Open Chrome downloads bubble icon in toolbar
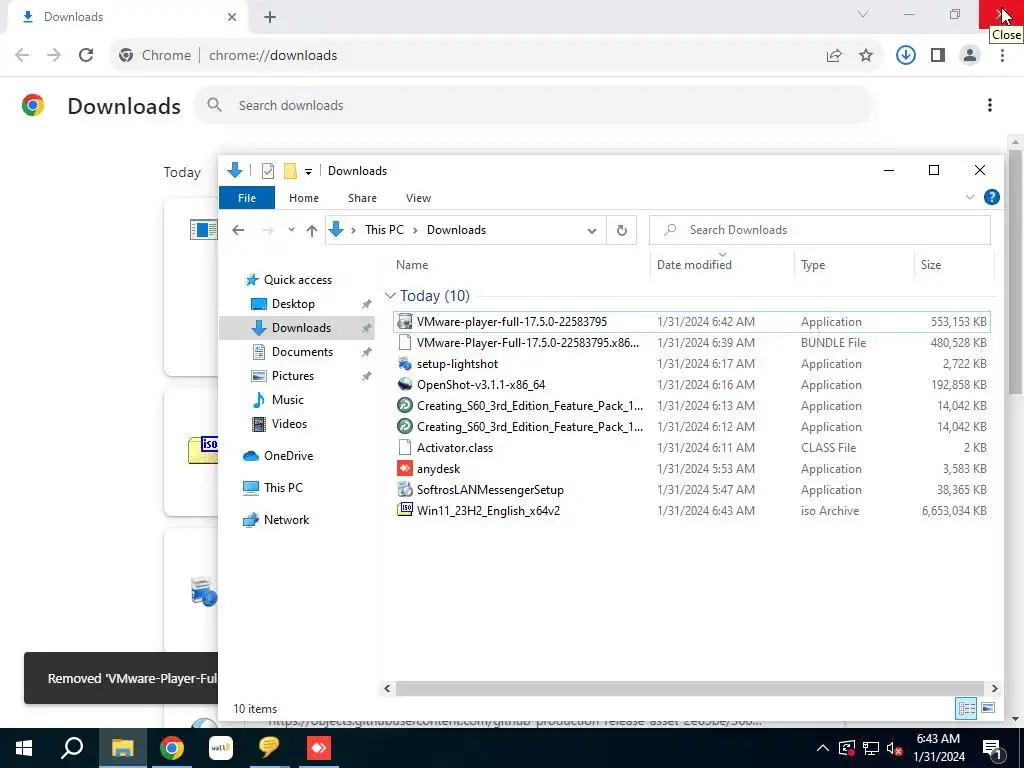 905,56
